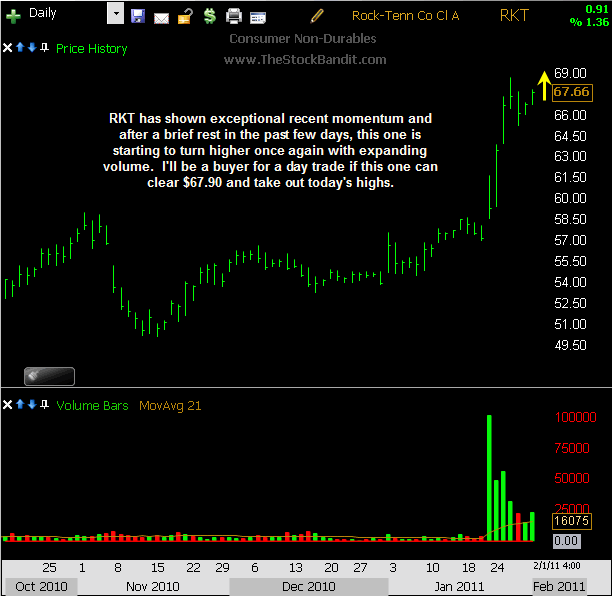Toggle the pin on Price History pane
The height and width of the screenshot is (596, 612).
[x=44, y=48]
